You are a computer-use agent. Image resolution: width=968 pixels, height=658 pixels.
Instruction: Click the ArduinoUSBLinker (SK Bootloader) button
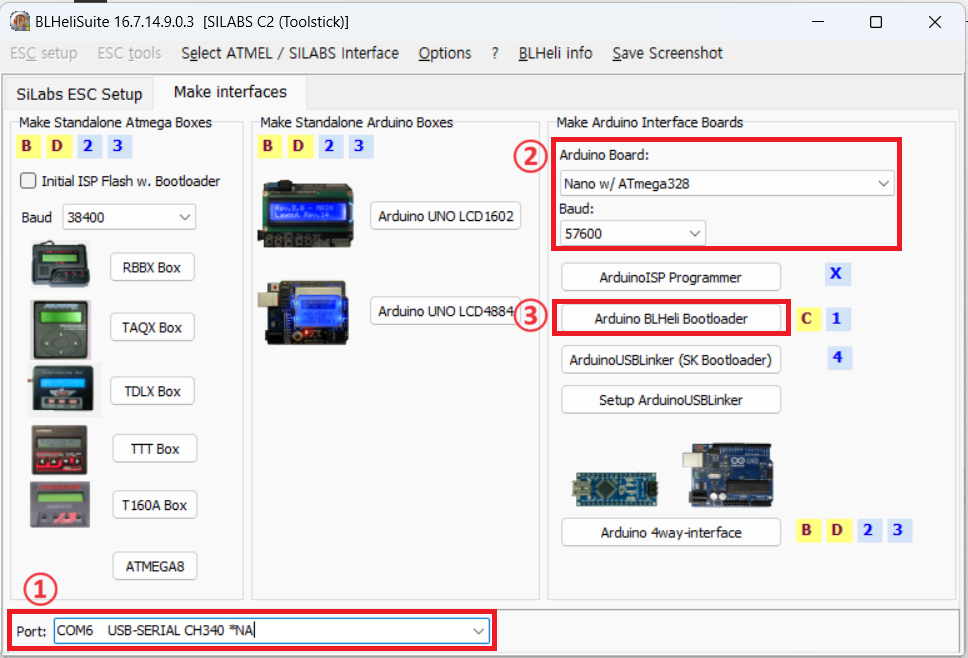(x=670, y=360)
